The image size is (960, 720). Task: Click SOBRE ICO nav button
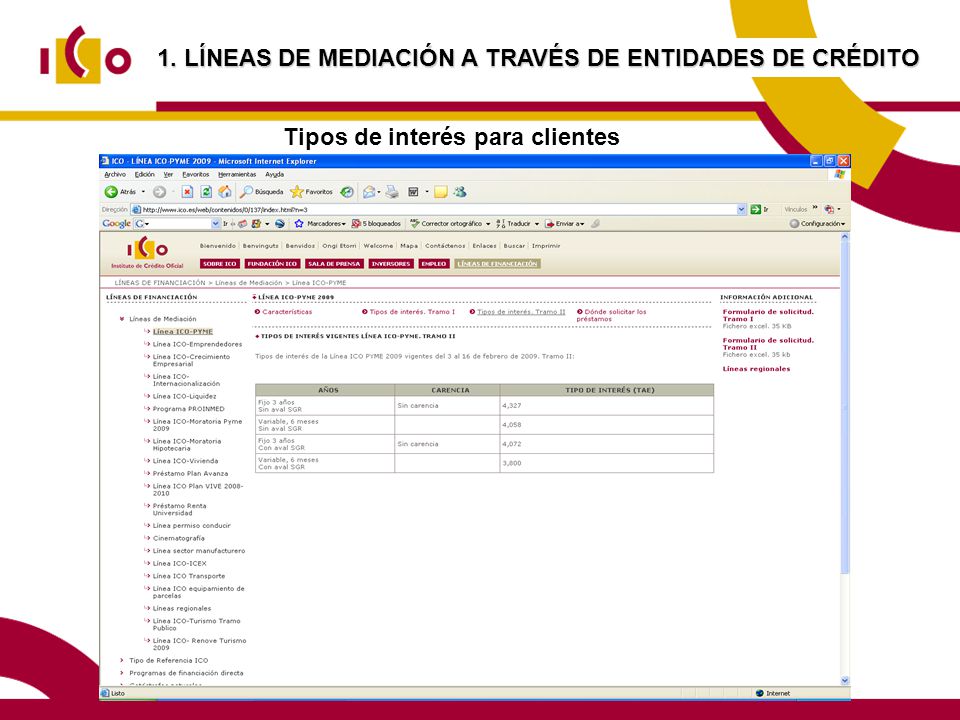coord(219,264)
